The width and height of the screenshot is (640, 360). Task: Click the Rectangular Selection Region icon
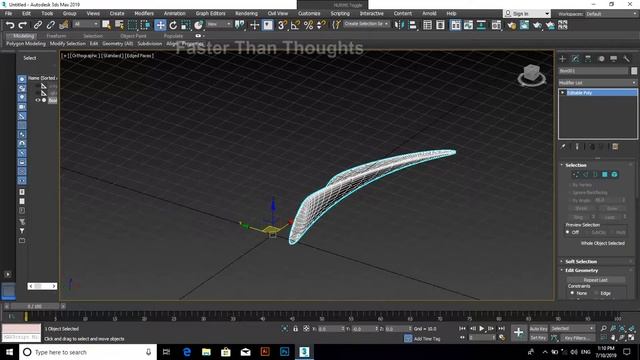[x=132, y=25]
